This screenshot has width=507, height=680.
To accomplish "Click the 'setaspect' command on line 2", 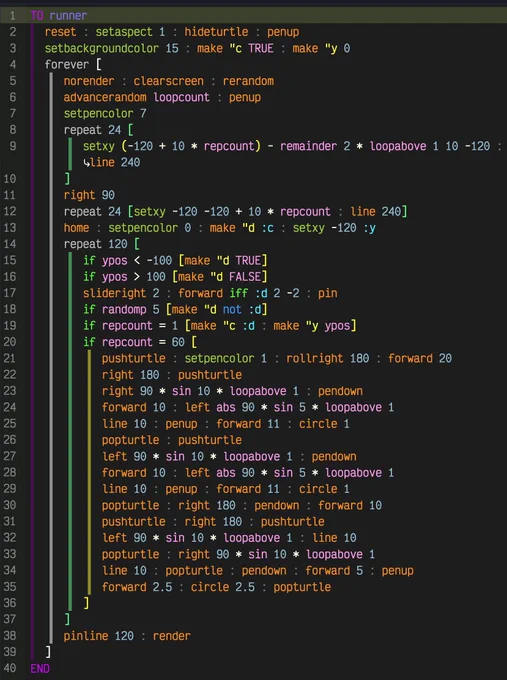I will 124,32.
